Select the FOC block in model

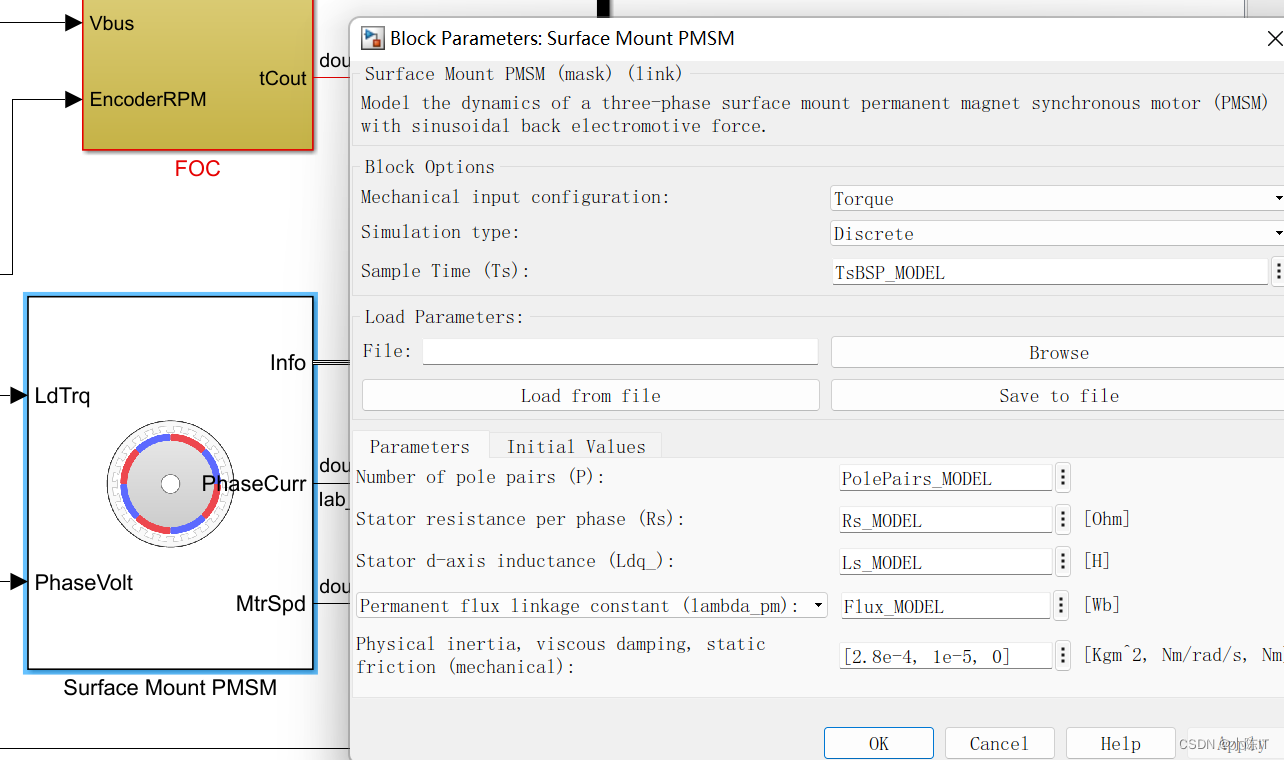coord(197,75)
